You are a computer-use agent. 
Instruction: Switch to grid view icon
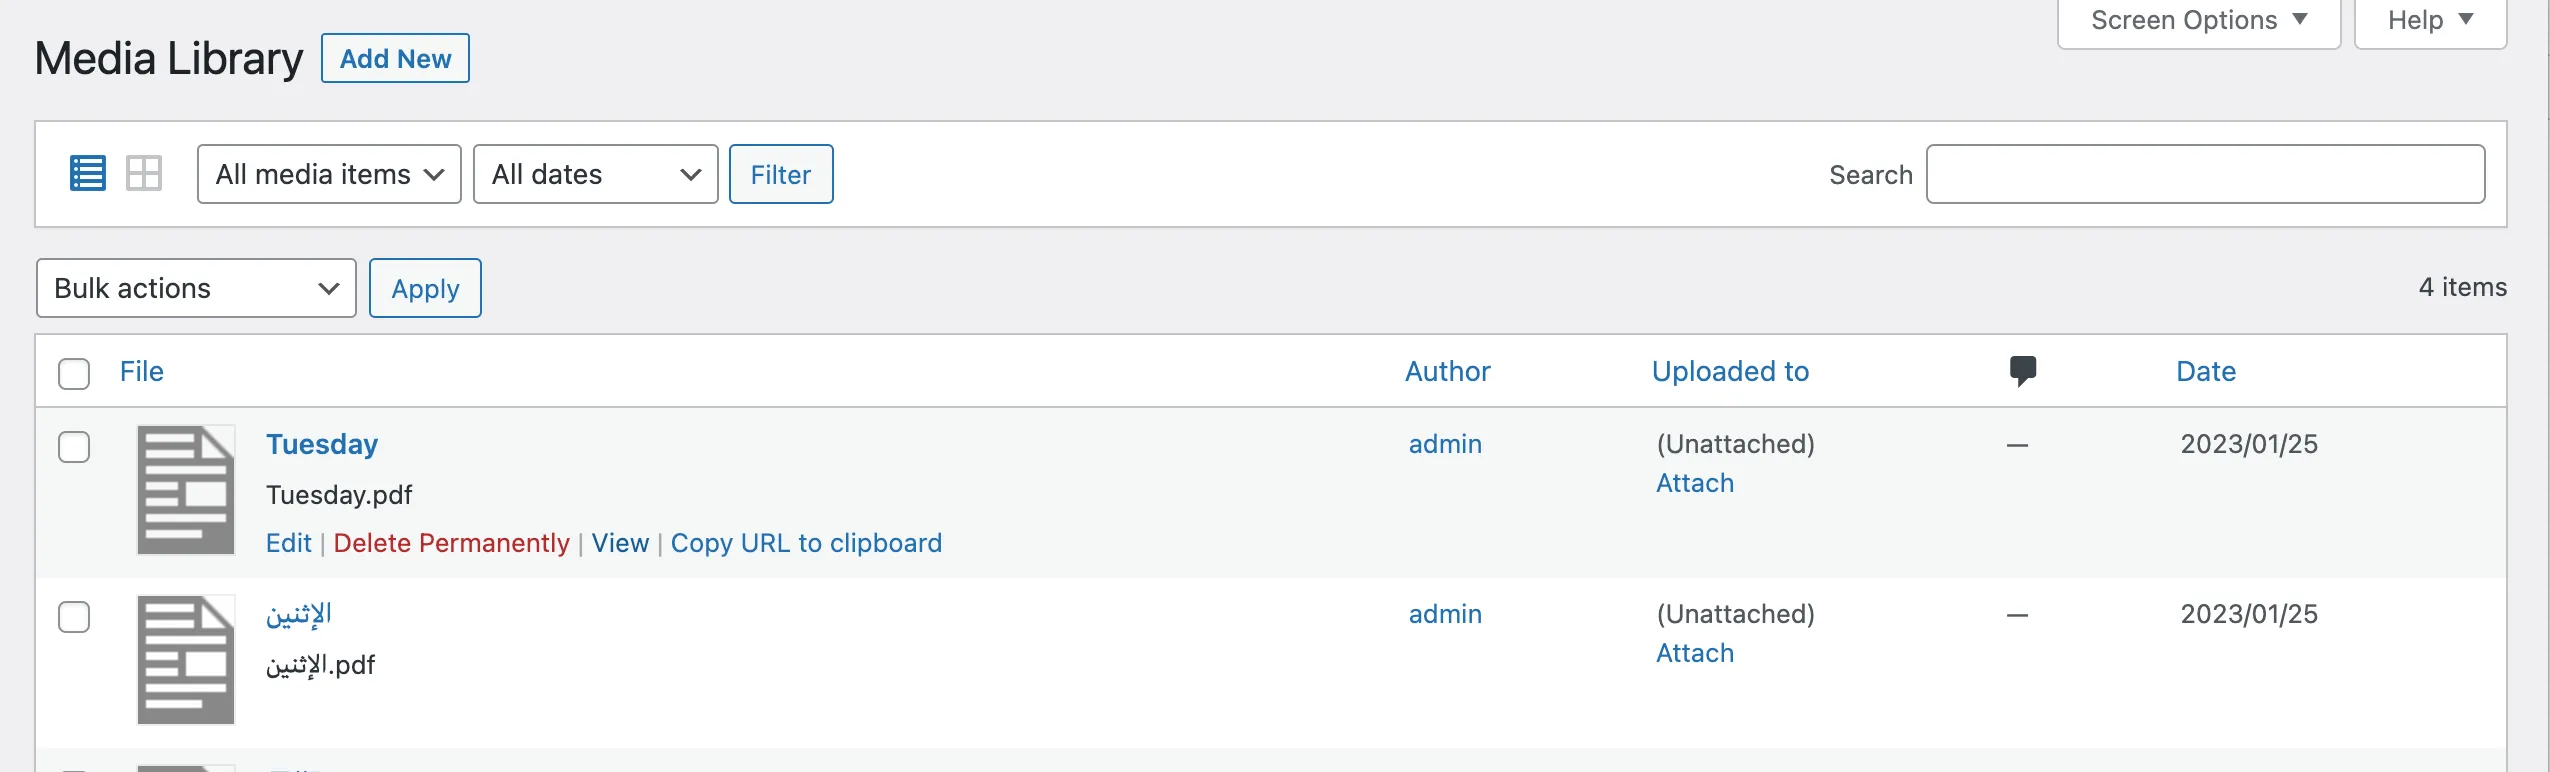[144, 174]
